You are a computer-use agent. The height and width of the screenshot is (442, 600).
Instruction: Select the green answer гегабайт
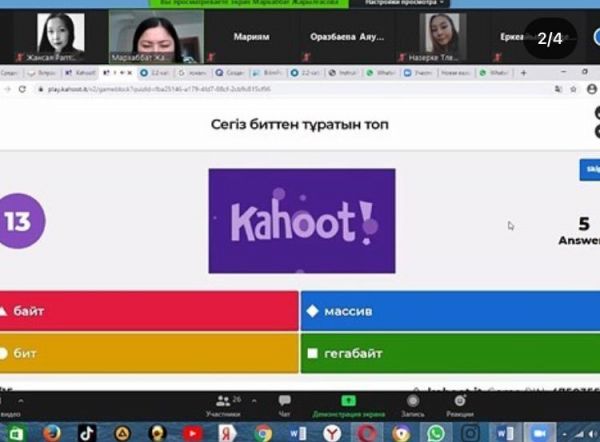pos(450,353)
